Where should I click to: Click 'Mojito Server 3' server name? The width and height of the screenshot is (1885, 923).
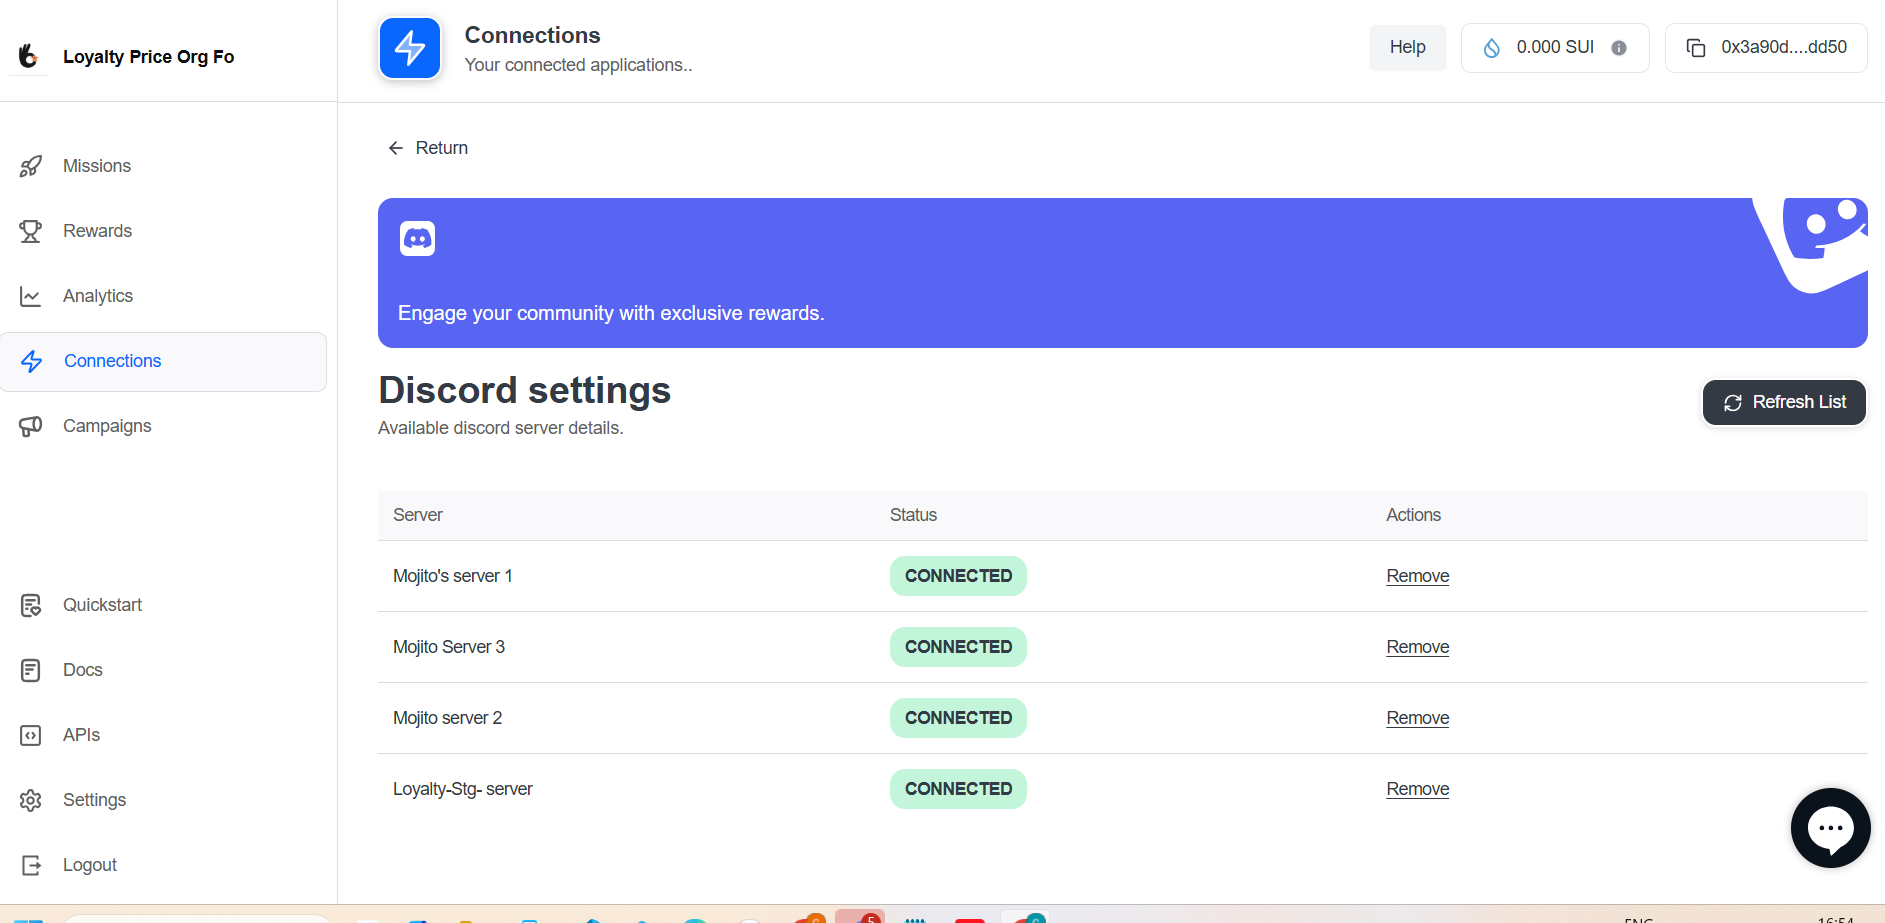(449, 647)
